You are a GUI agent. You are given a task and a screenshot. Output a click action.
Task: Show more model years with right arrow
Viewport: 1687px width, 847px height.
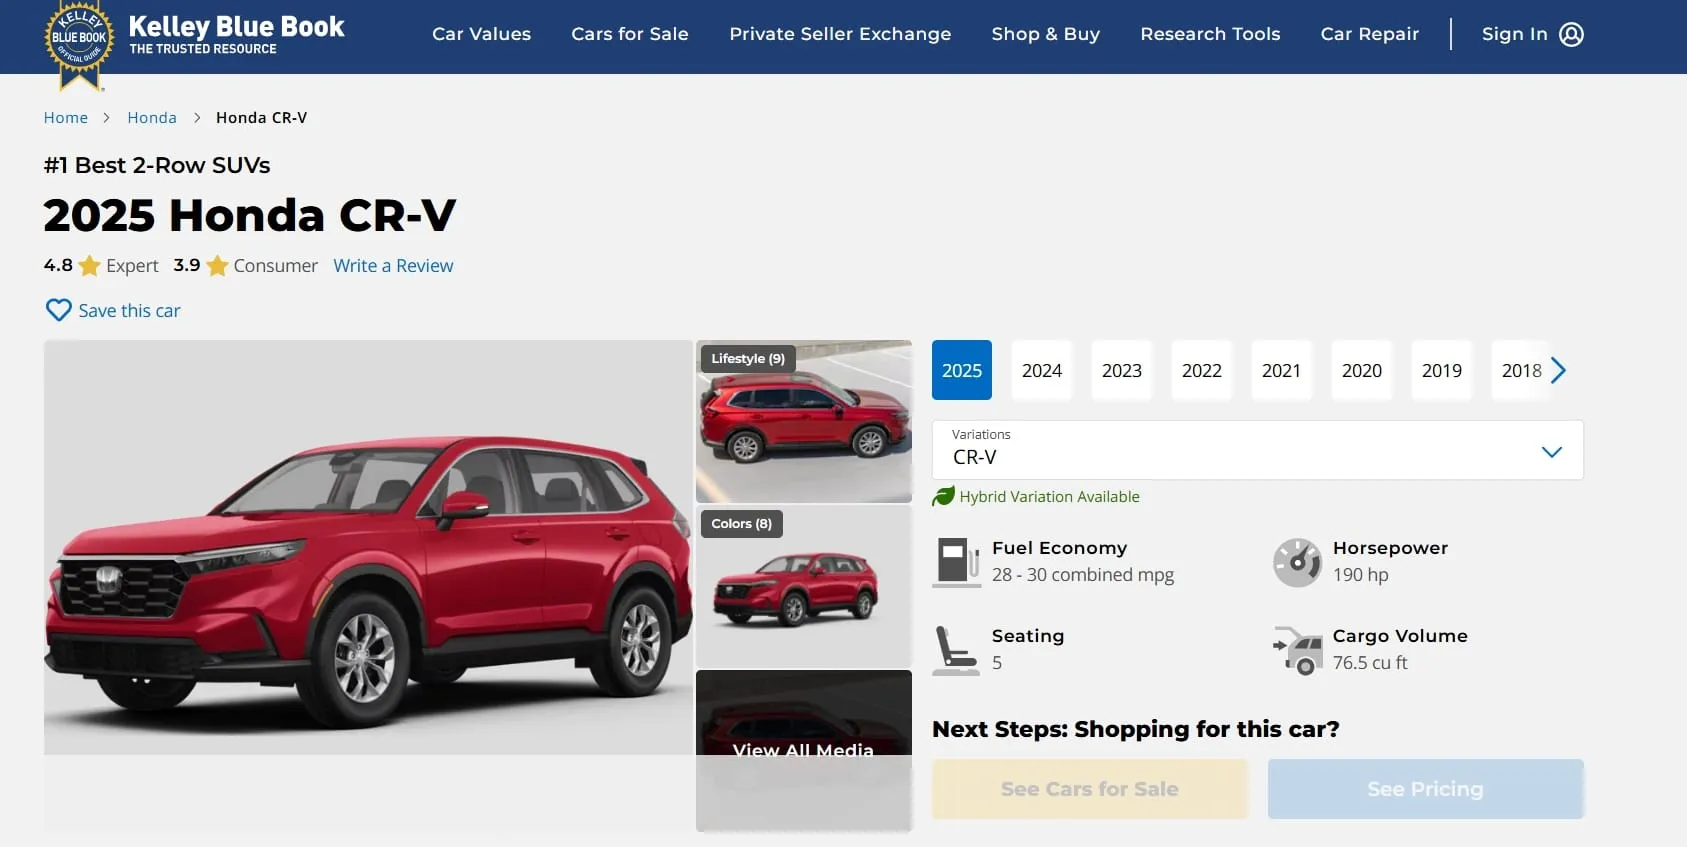coord(1558,370)
